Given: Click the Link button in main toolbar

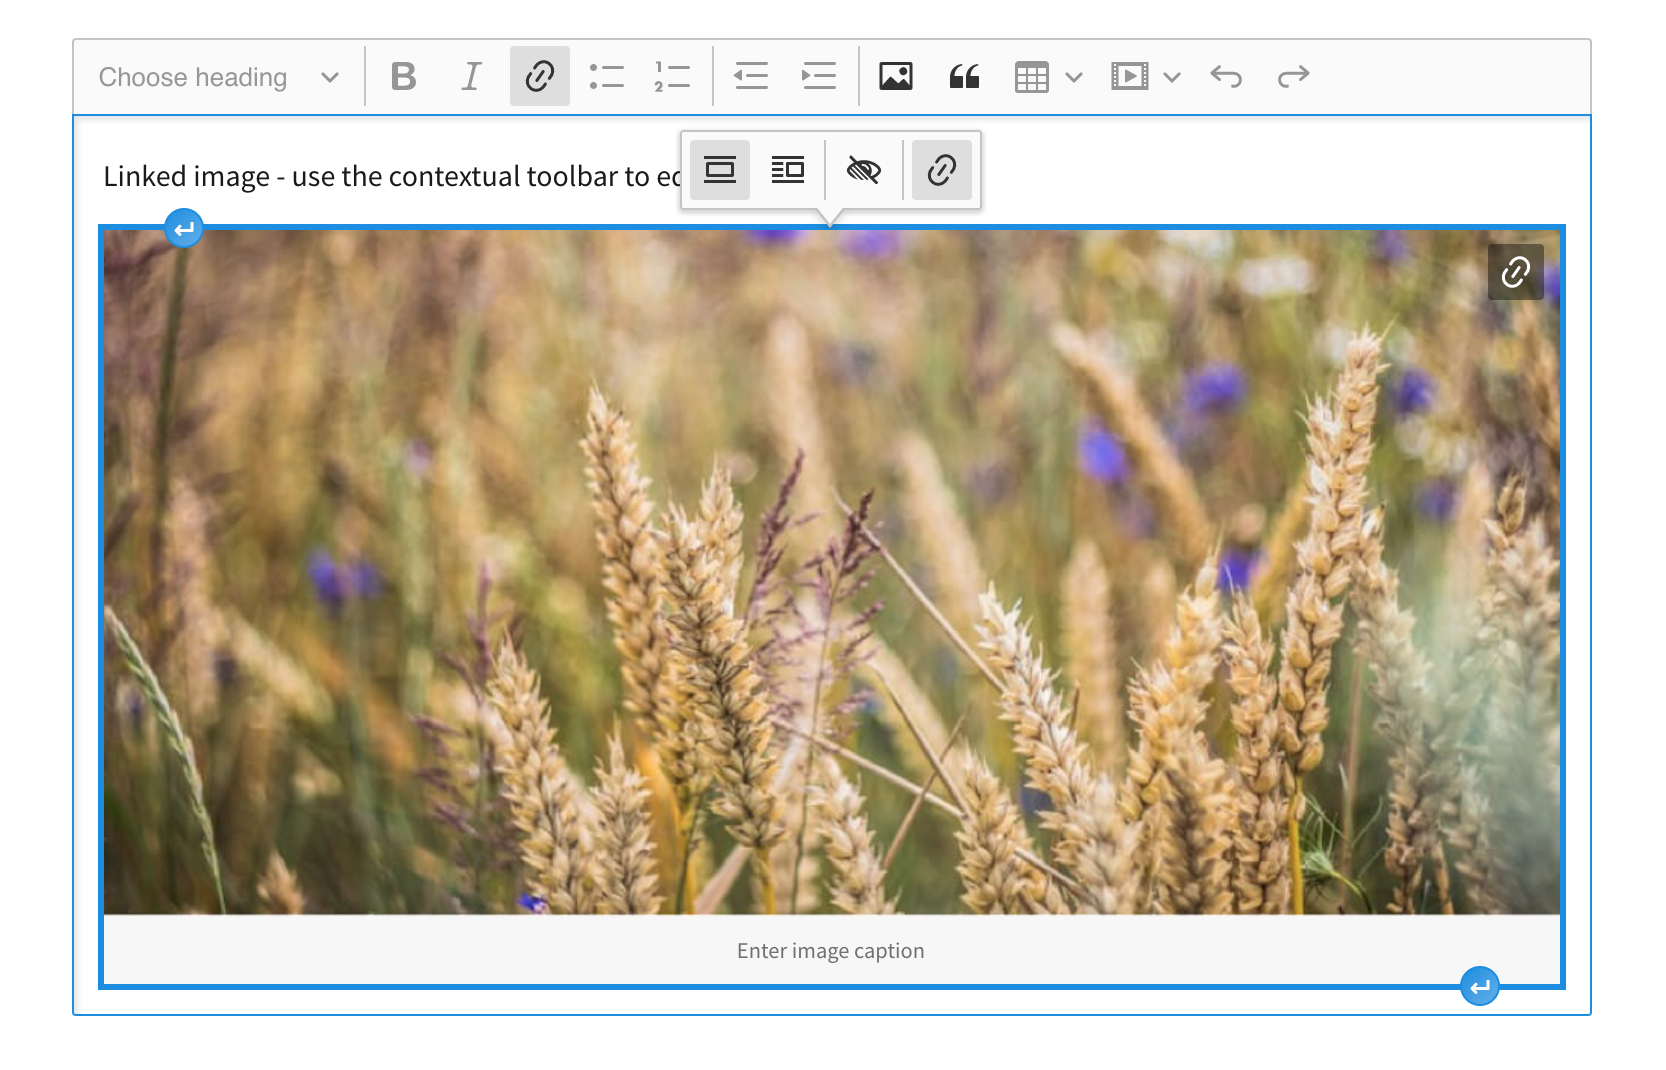Looking at the screenshot, I should tap(540, 76).
